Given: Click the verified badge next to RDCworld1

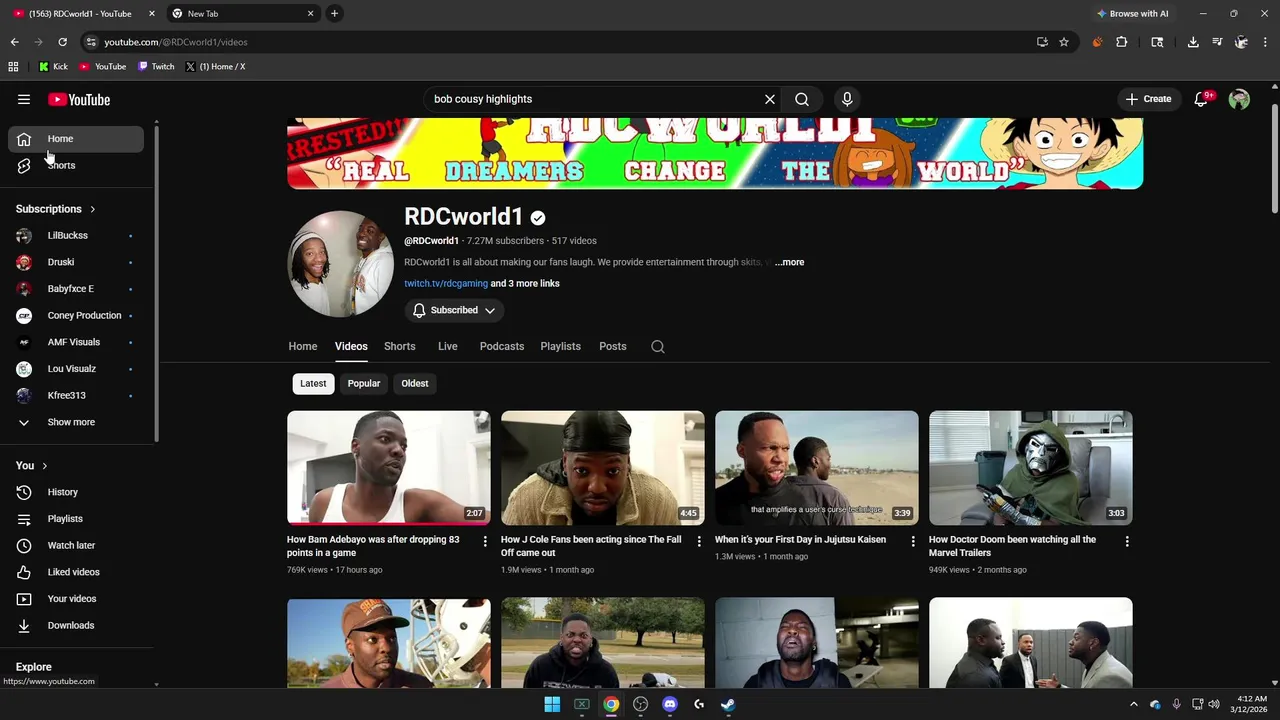Looking at the screenshot, I should [x=538, y=217].
